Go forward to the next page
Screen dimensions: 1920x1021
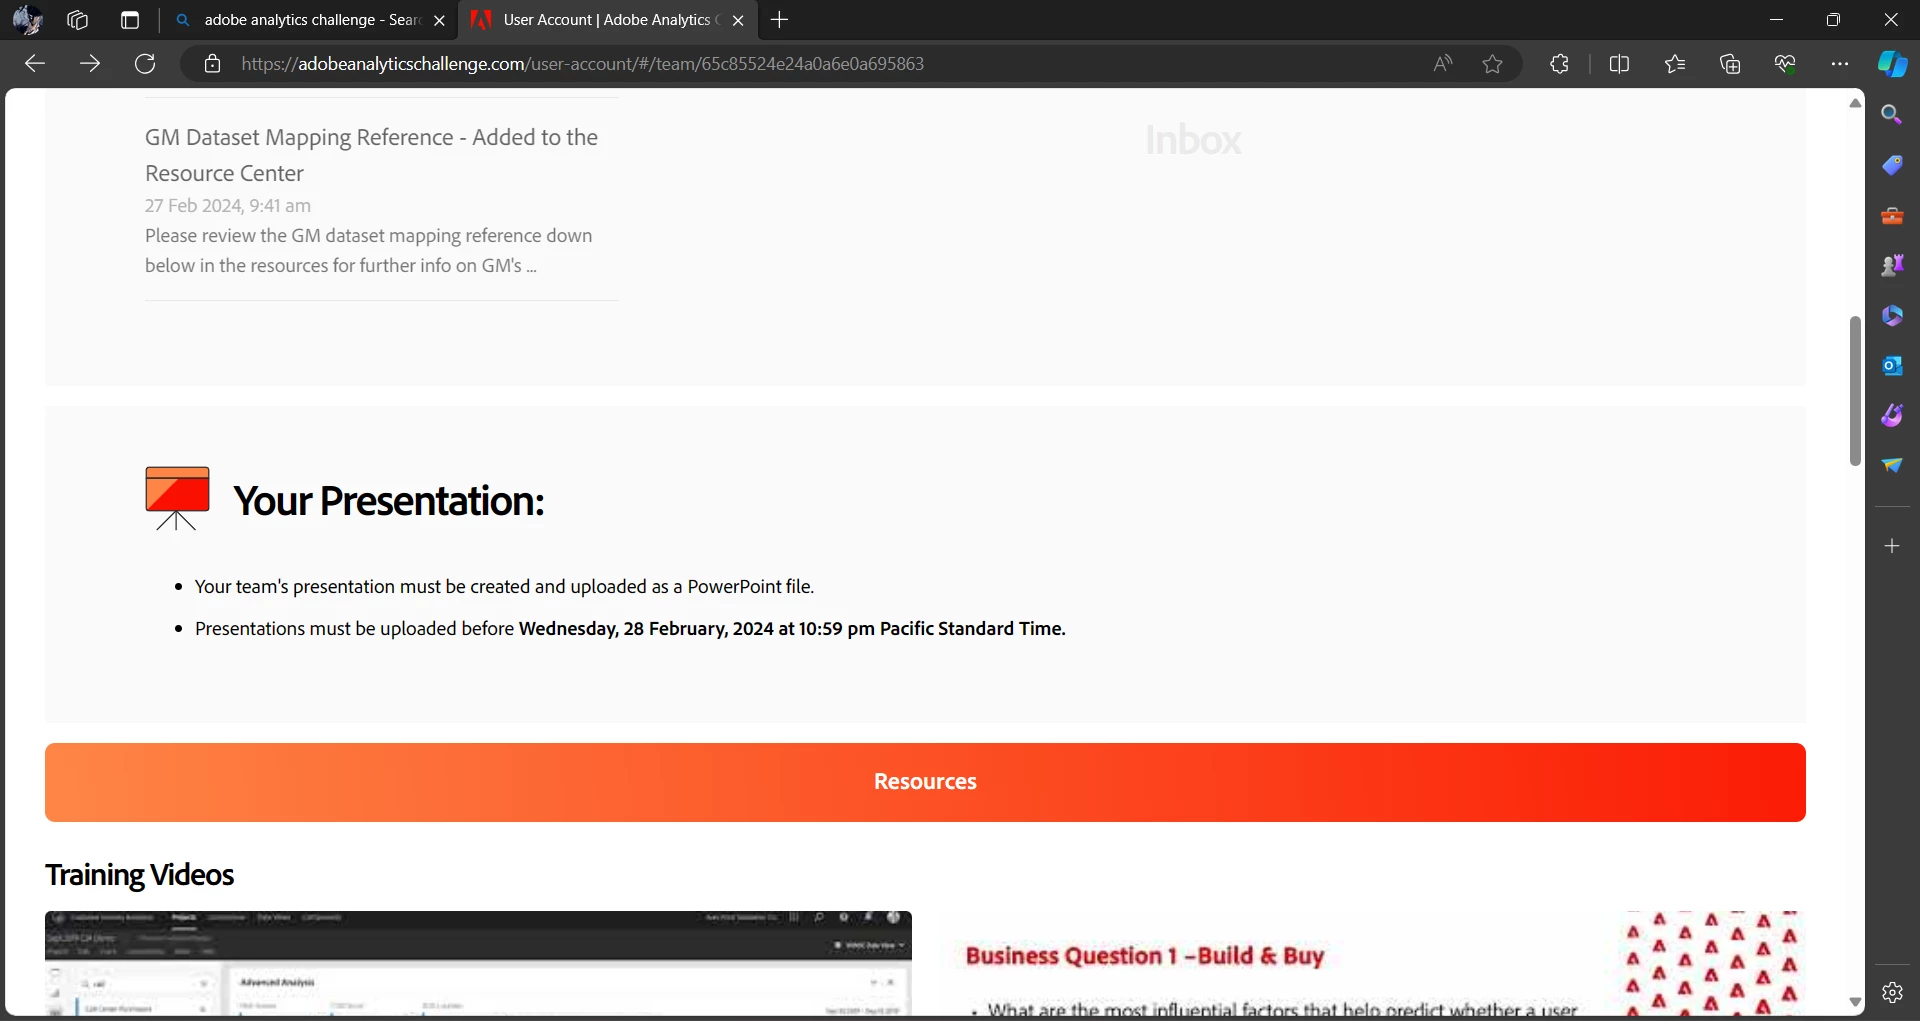tap(90, 64)
